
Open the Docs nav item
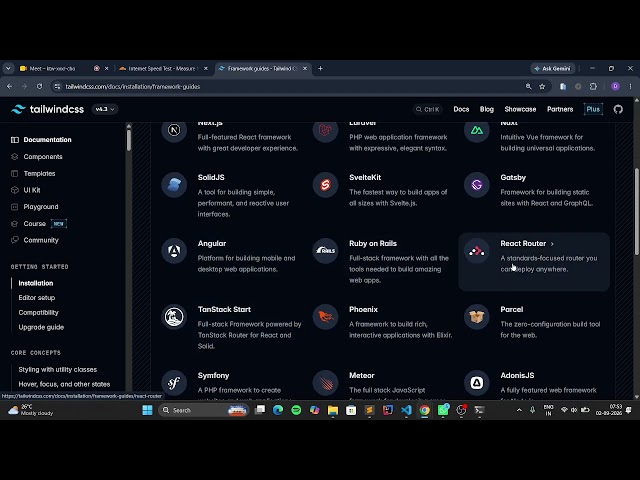461,109
